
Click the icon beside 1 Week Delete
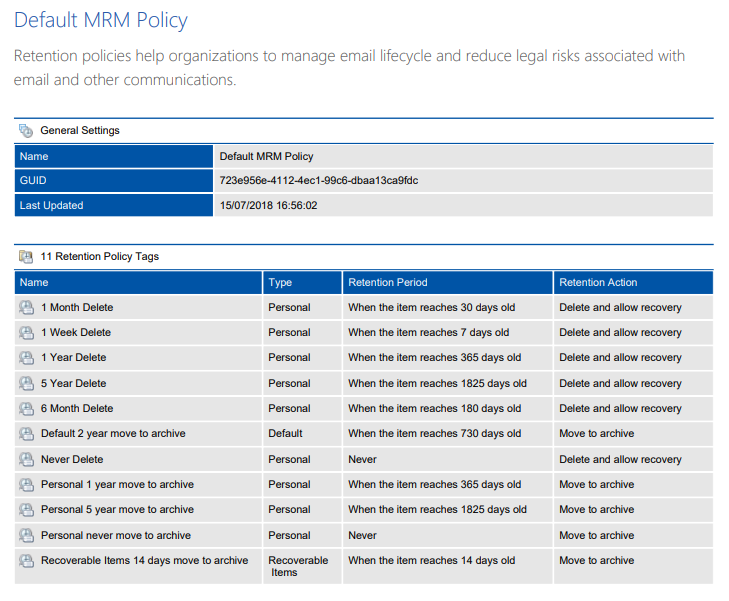coord(27,333)
